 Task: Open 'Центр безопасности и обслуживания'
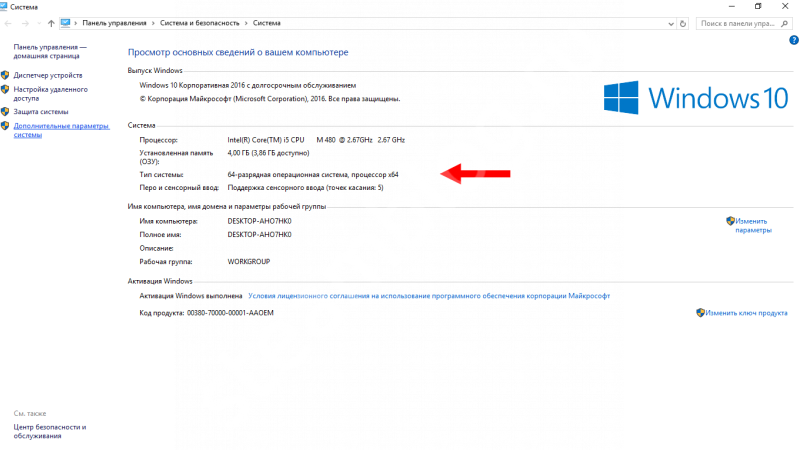(50, 431)
